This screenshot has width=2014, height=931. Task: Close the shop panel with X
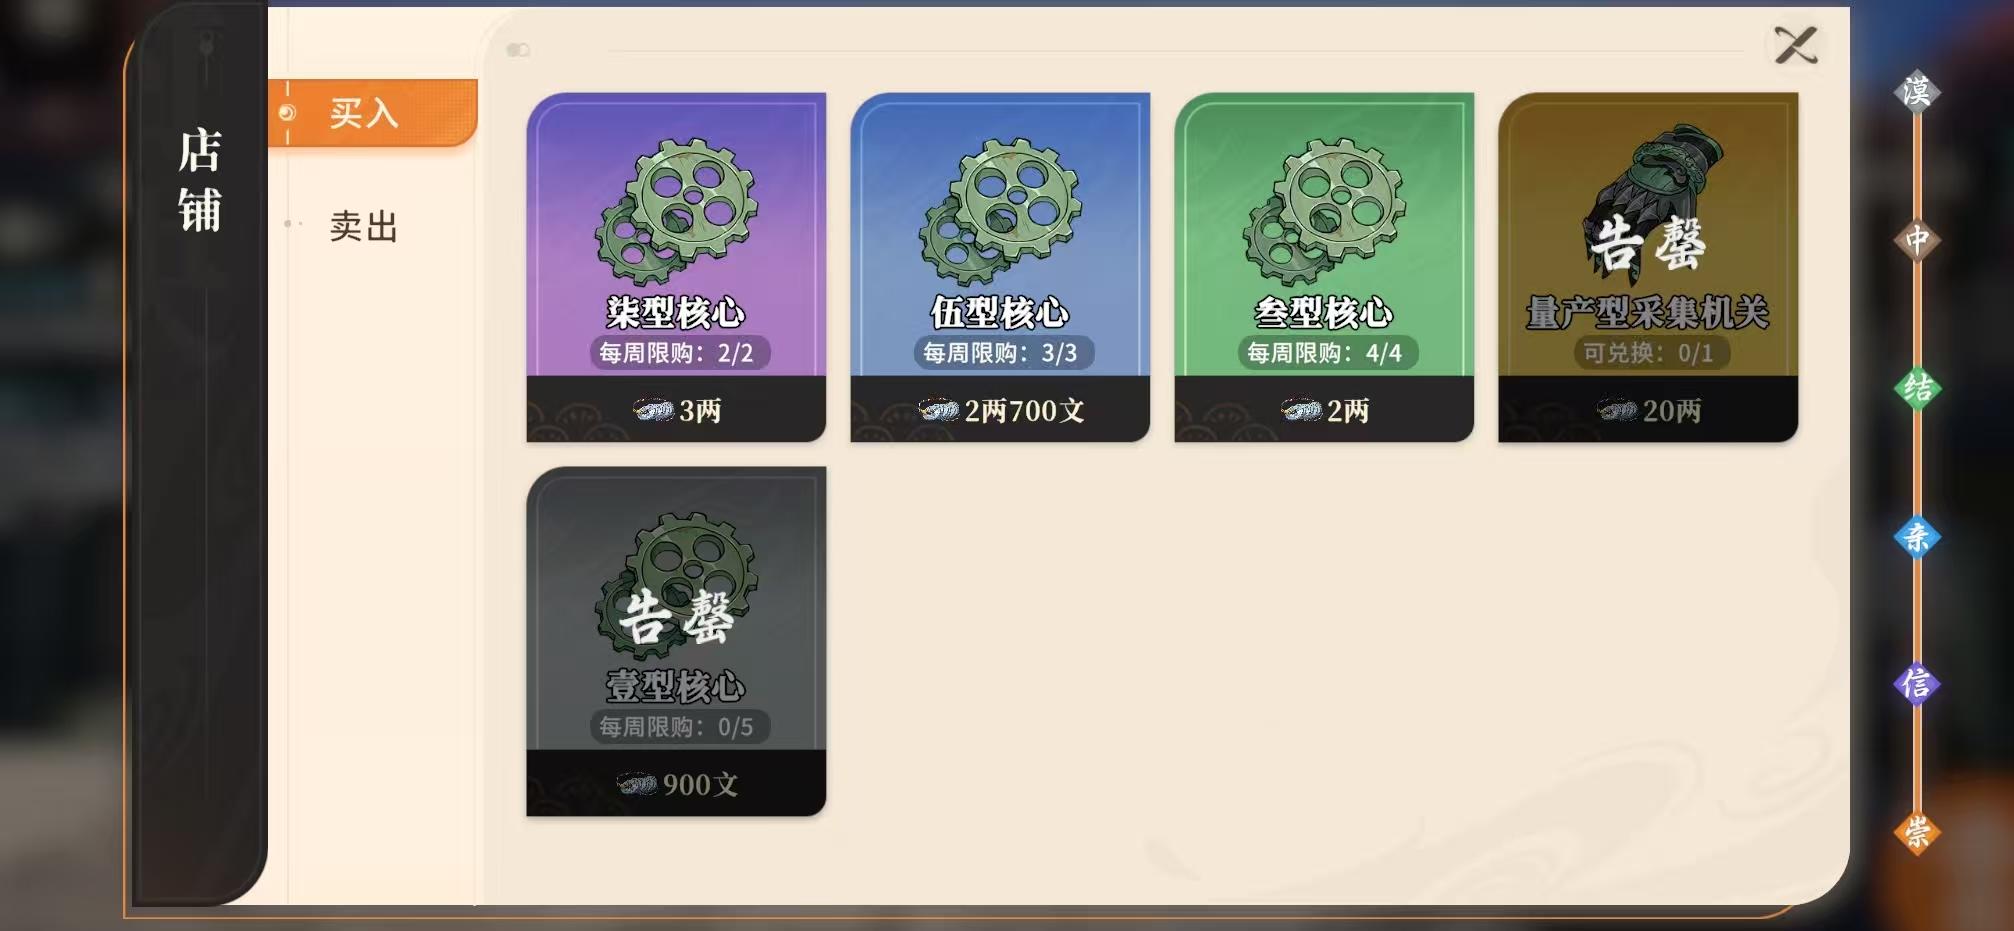click(1795, 45)
